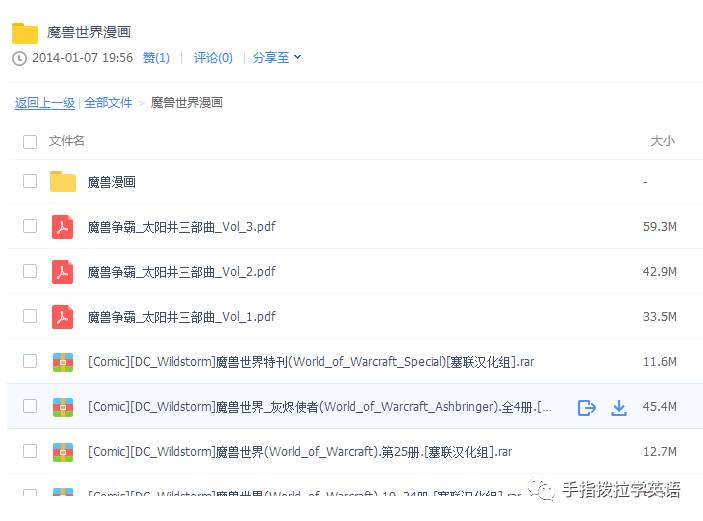The height and width of the screenshot is (521, 703).
Task: Click the 12.7M size value
Action: pos(660,452)
